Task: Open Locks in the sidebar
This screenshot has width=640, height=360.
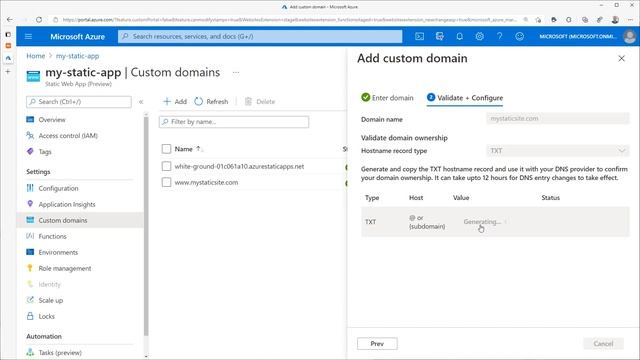Action: [x=47, y=316]
